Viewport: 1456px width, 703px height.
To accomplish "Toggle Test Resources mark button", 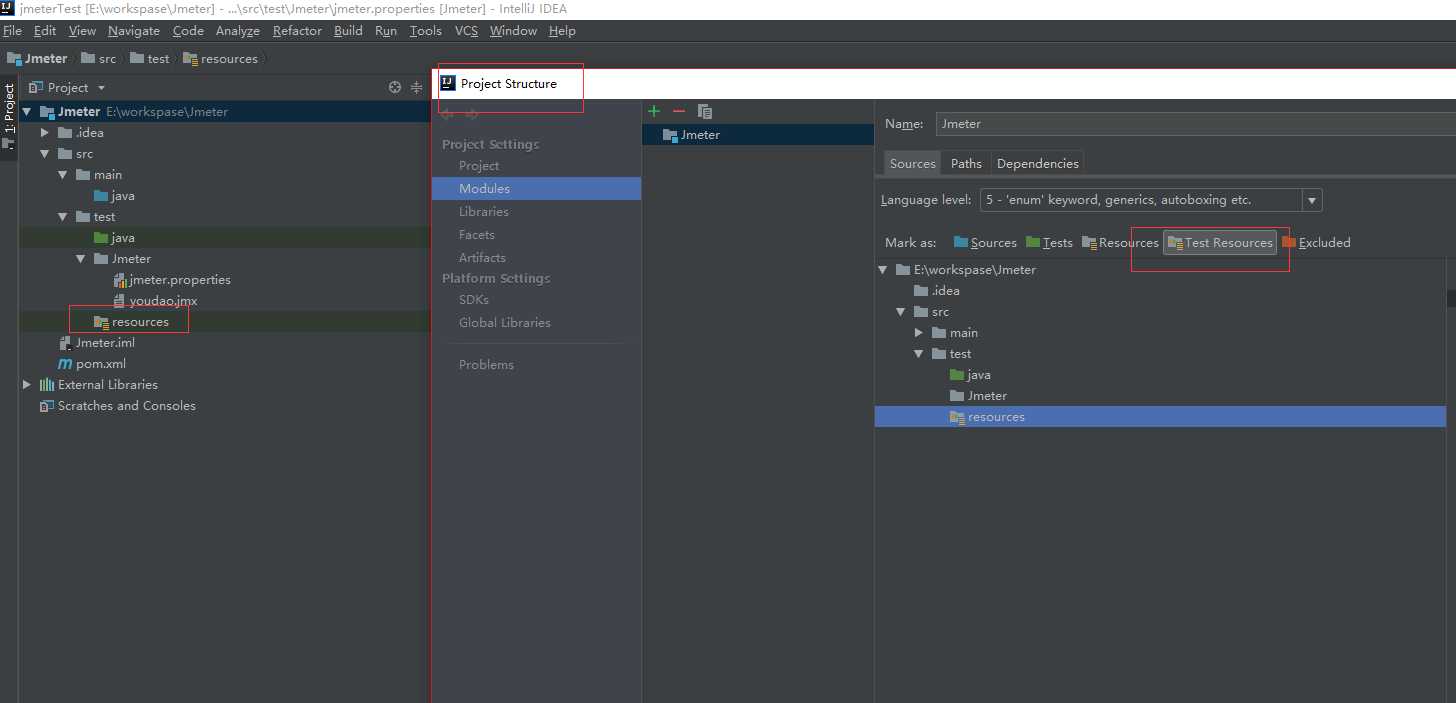I will pos(1220,242).
